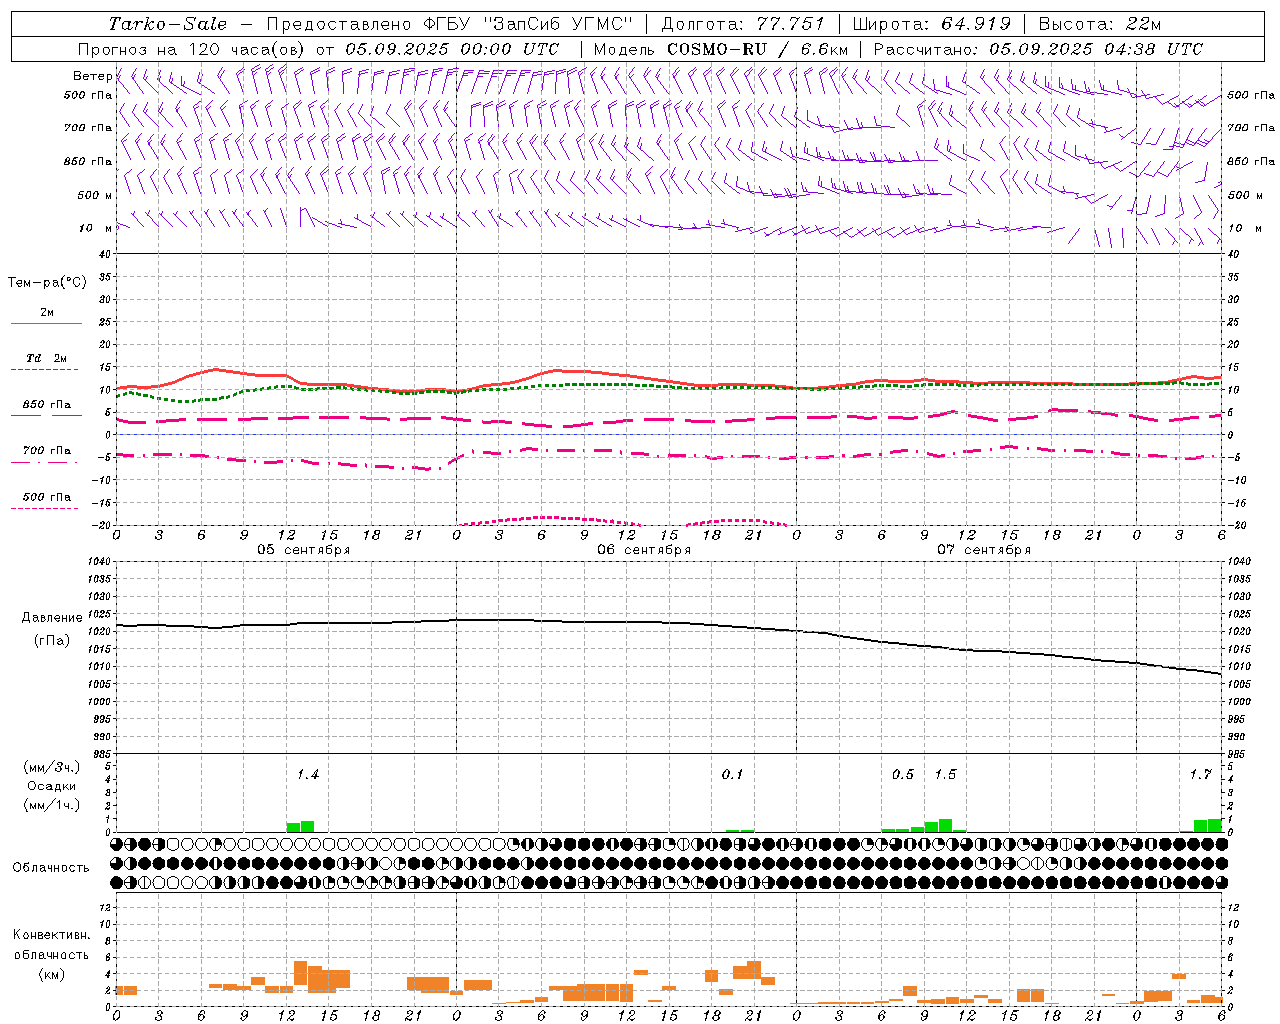Screen dimensions: 1280x1024
Task: Click the 'Осадки' precipitation label
Action: pyautogui.click(x=50, y=786)
